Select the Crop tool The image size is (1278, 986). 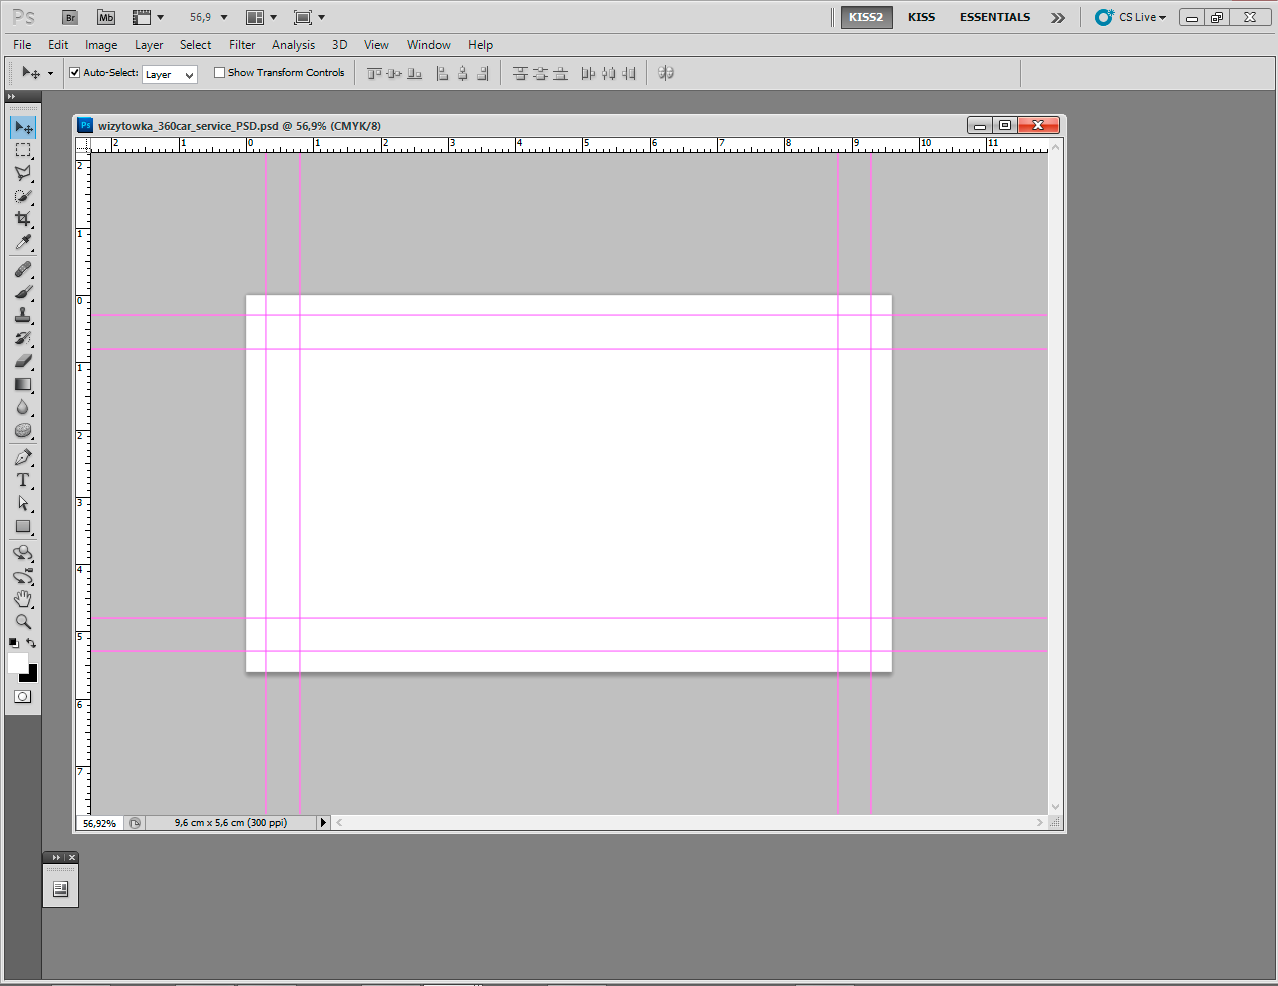[23, 219]
